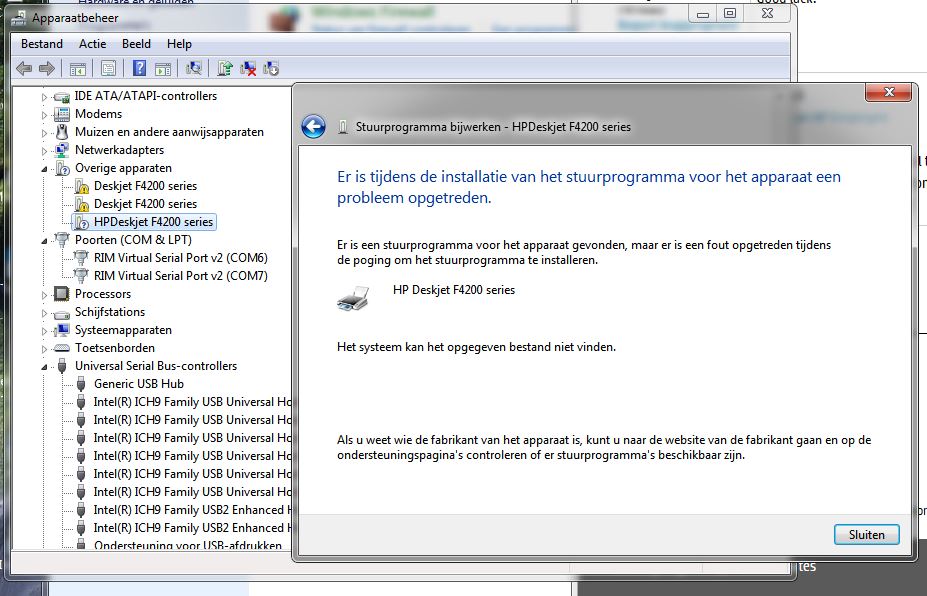This screenshot has height=596, width=927.
Task: Open the Help menu
Action: pyautogui.click(x=179, y=44)
